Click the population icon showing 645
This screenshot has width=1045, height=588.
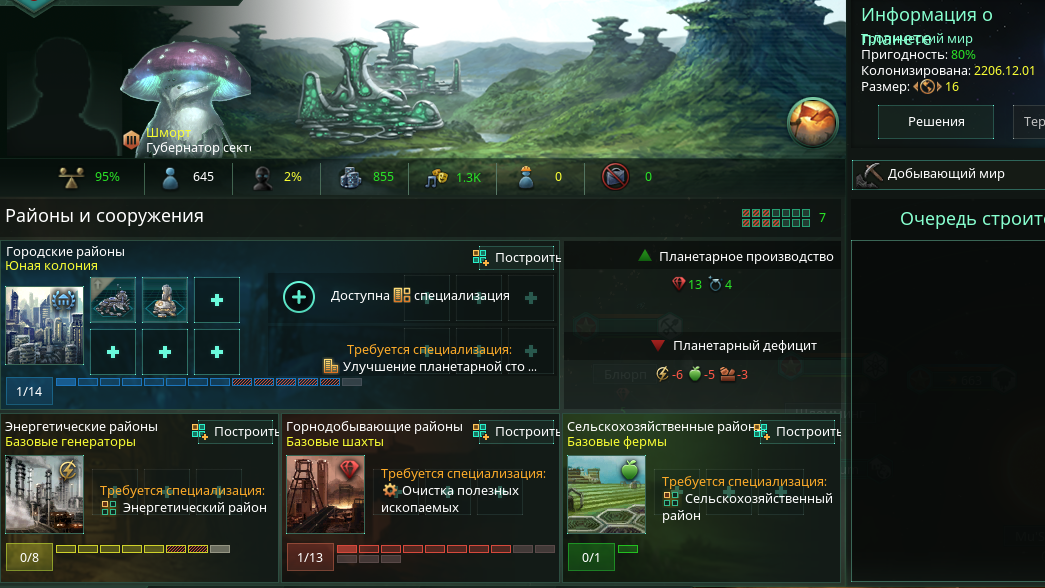point(171,177)
